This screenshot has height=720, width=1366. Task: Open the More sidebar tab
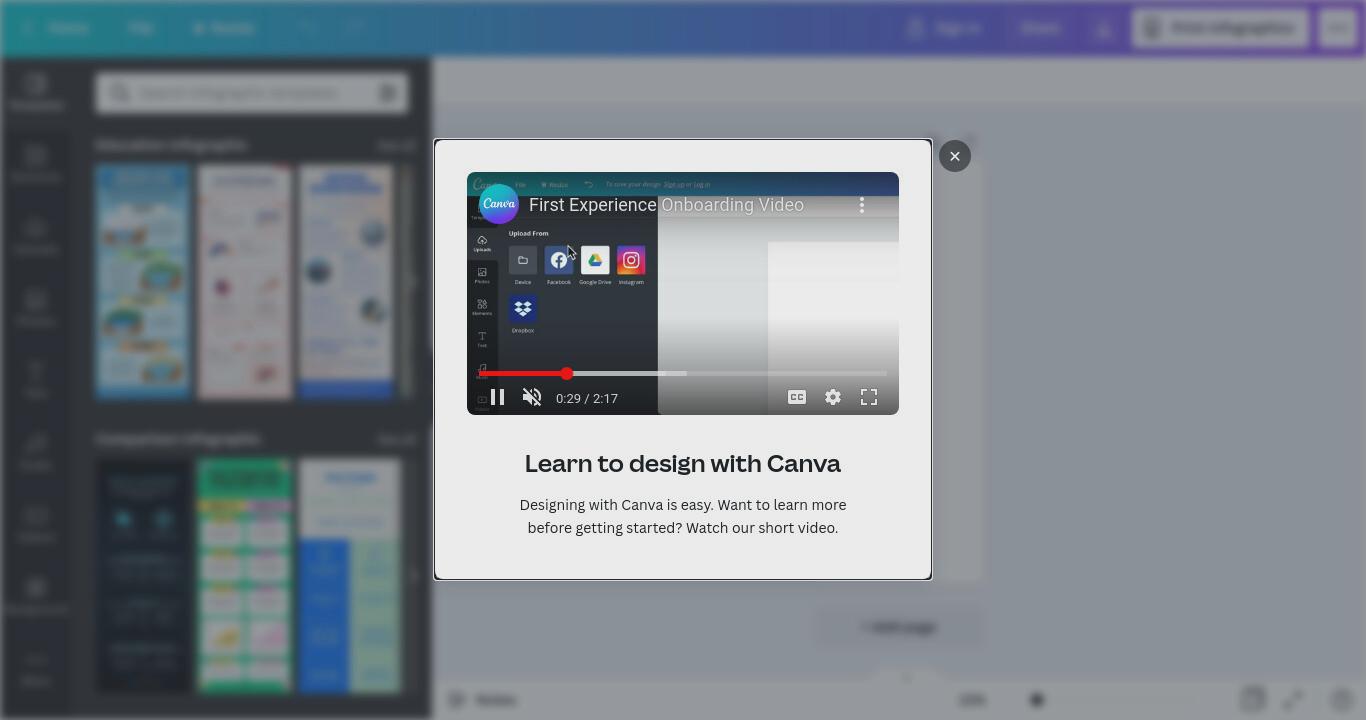tap(36, 668)
